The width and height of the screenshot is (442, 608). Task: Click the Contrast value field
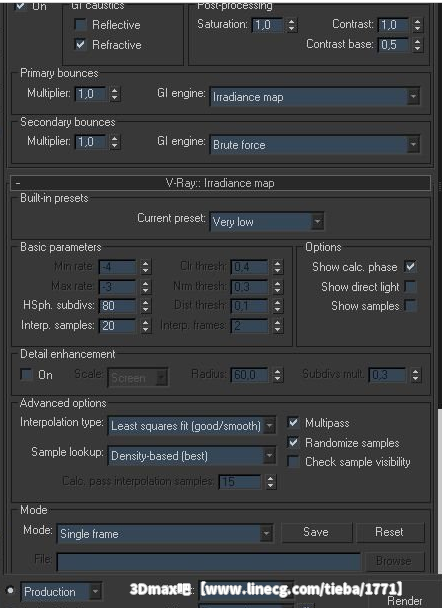(394, 25)
